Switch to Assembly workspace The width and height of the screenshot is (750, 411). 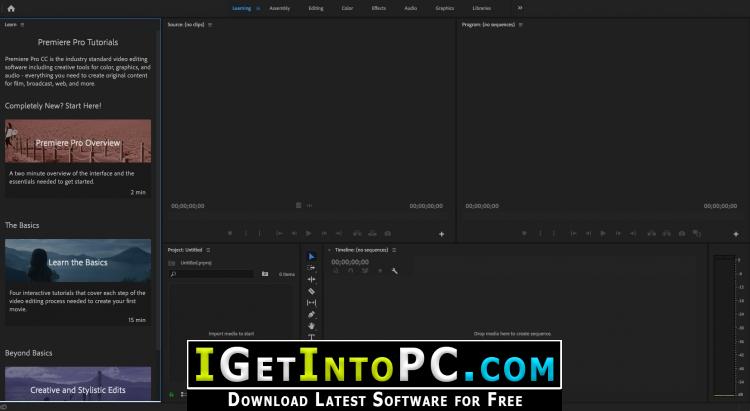click(279, 8)
